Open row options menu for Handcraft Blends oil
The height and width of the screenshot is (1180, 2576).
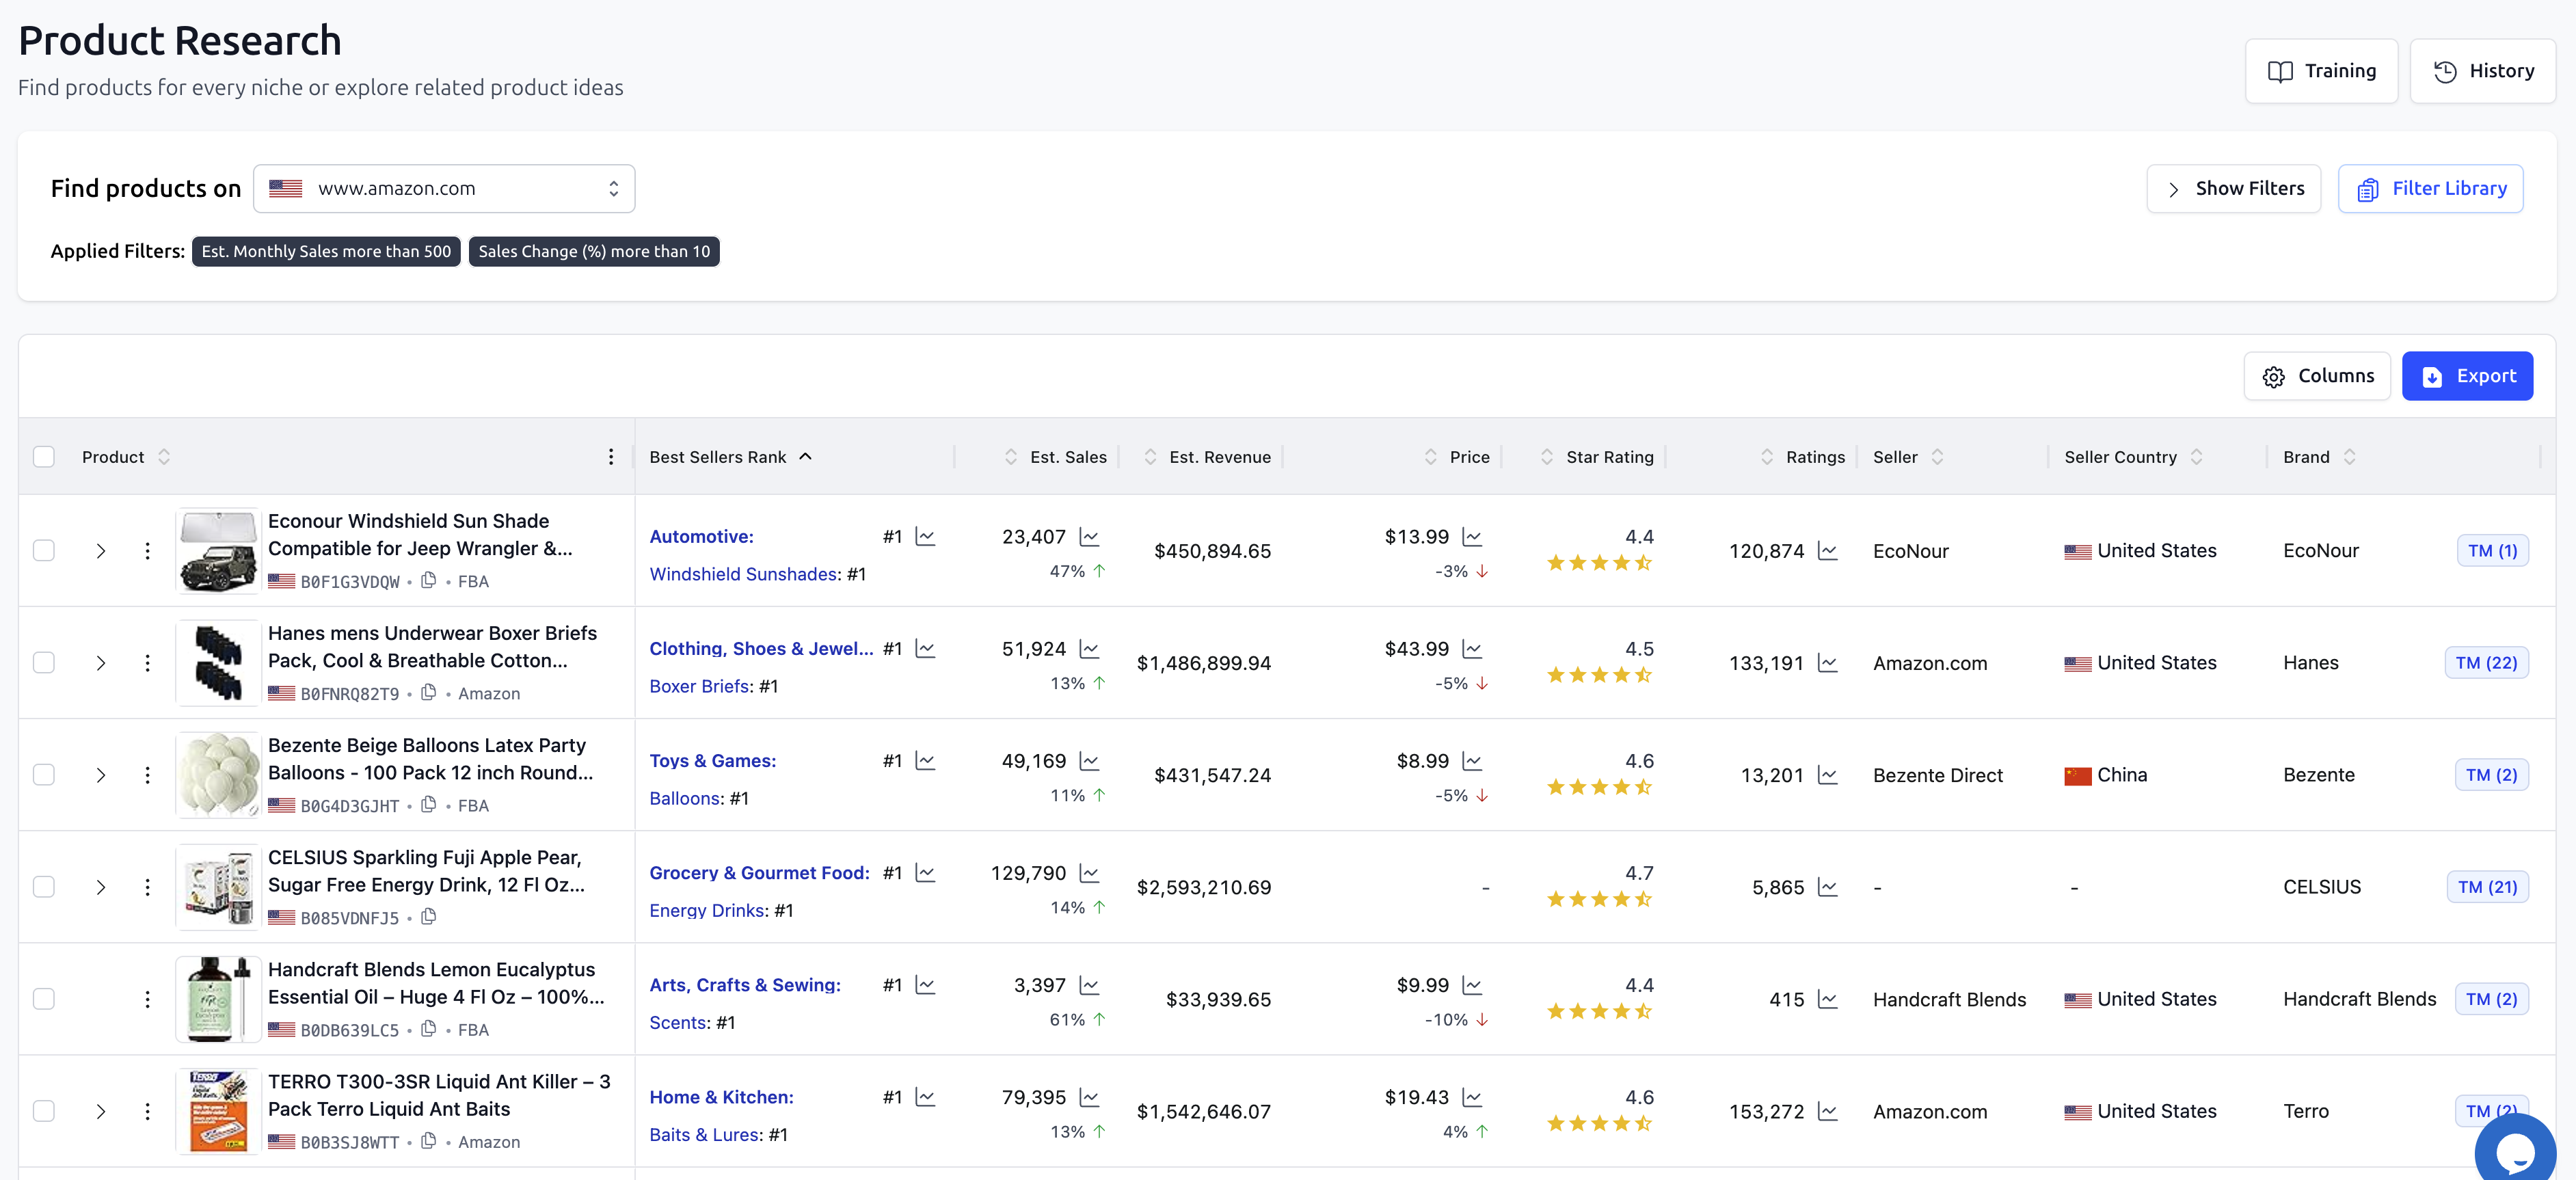[147, 999]
